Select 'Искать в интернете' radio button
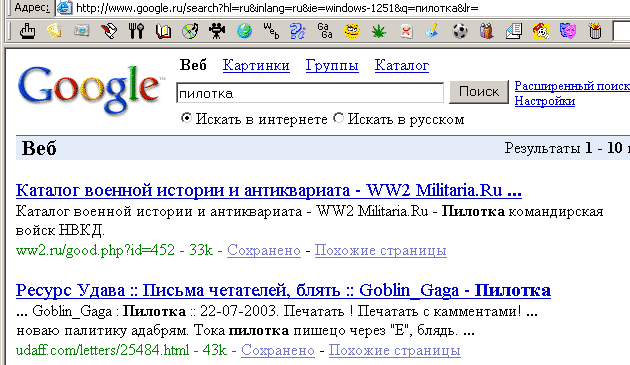The height and width of the screenshot is (365, 630). point(186,118)
